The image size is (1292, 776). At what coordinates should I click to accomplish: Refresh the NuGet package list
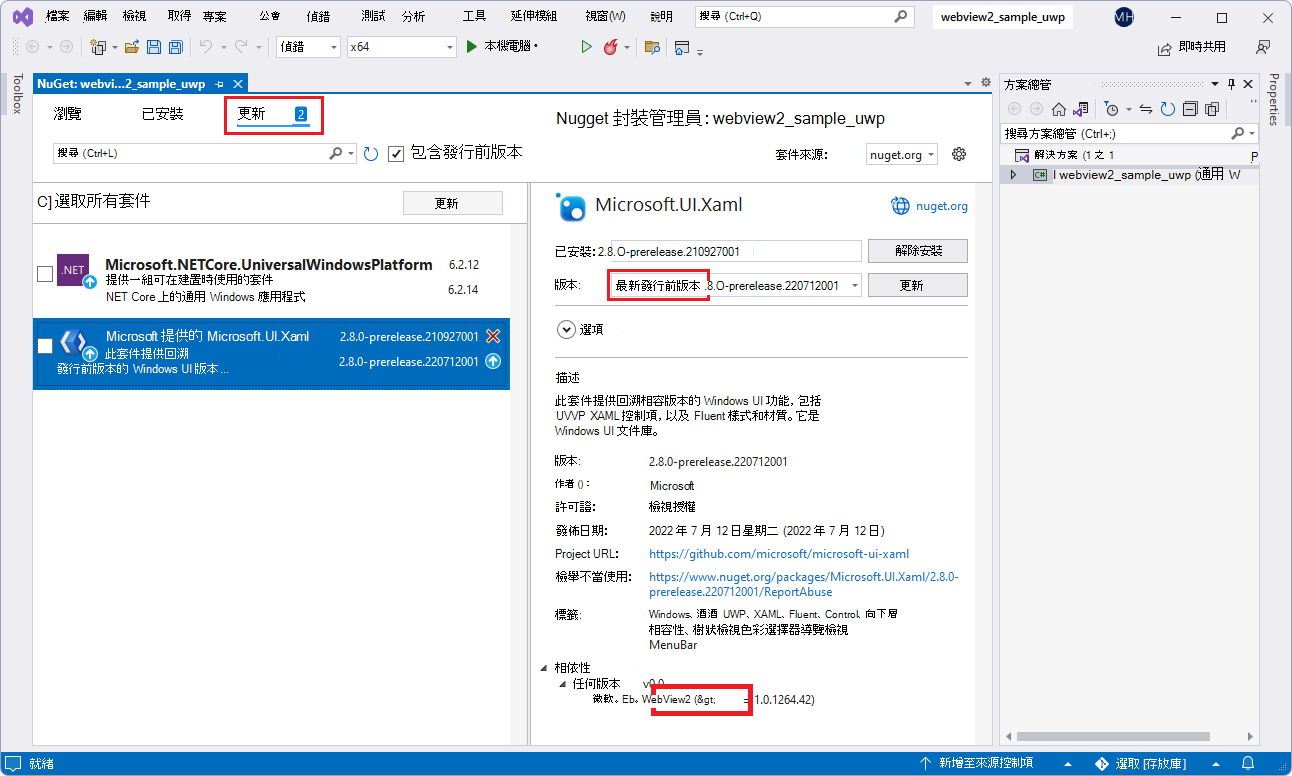coord(369,153)
